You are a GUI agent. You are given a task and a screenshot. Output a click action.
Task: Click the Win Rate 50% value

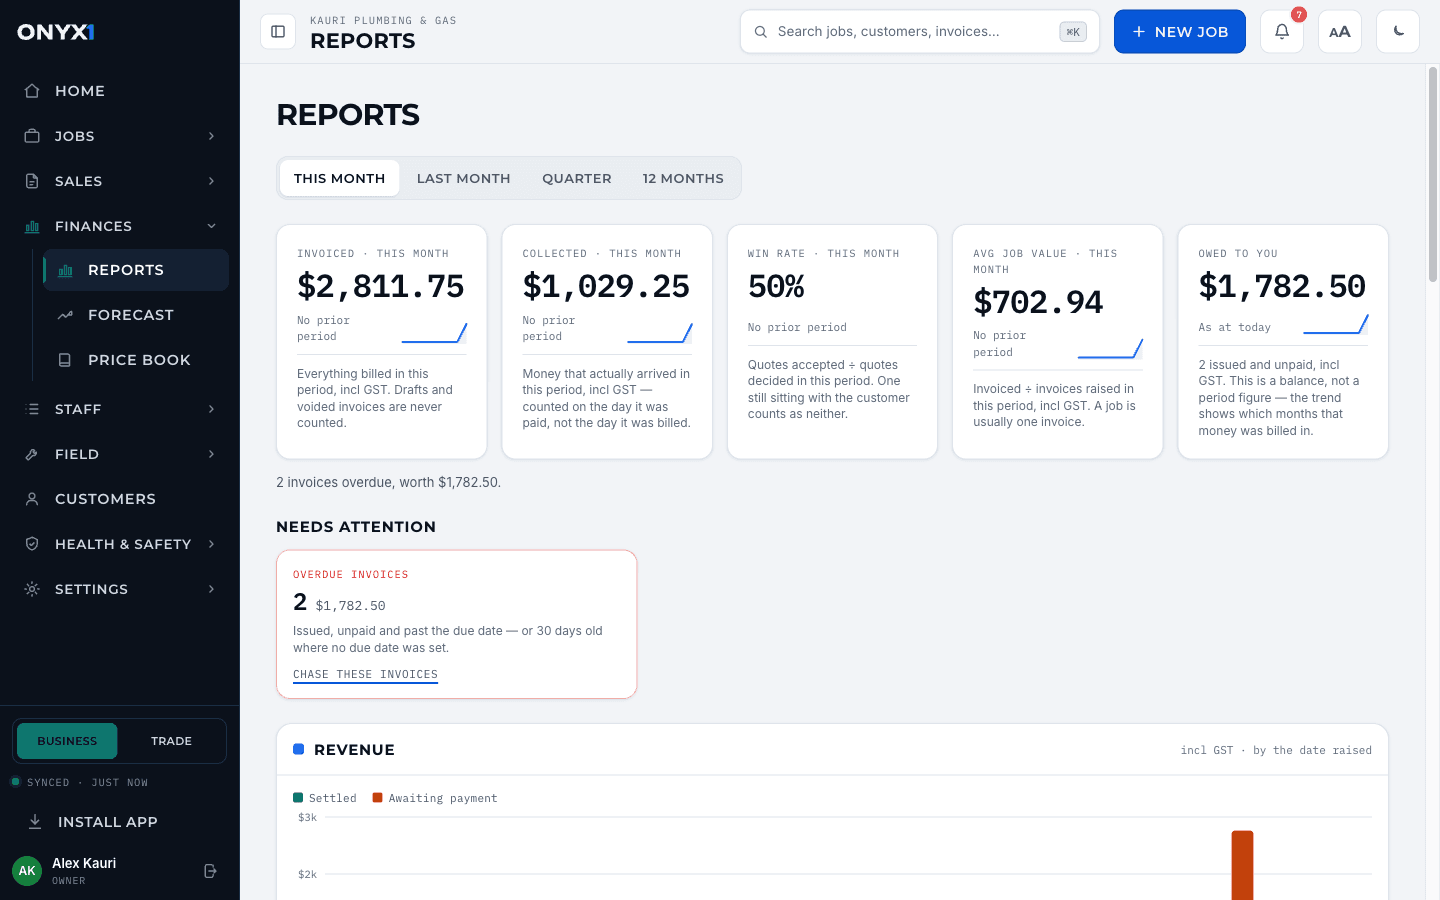pos(776,287)
